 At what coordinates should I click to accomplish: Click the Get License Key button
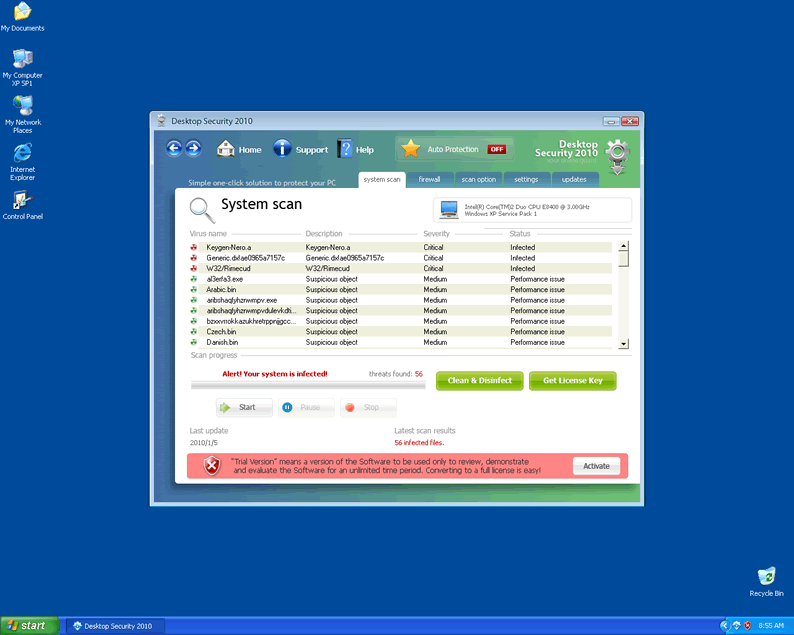572,381
